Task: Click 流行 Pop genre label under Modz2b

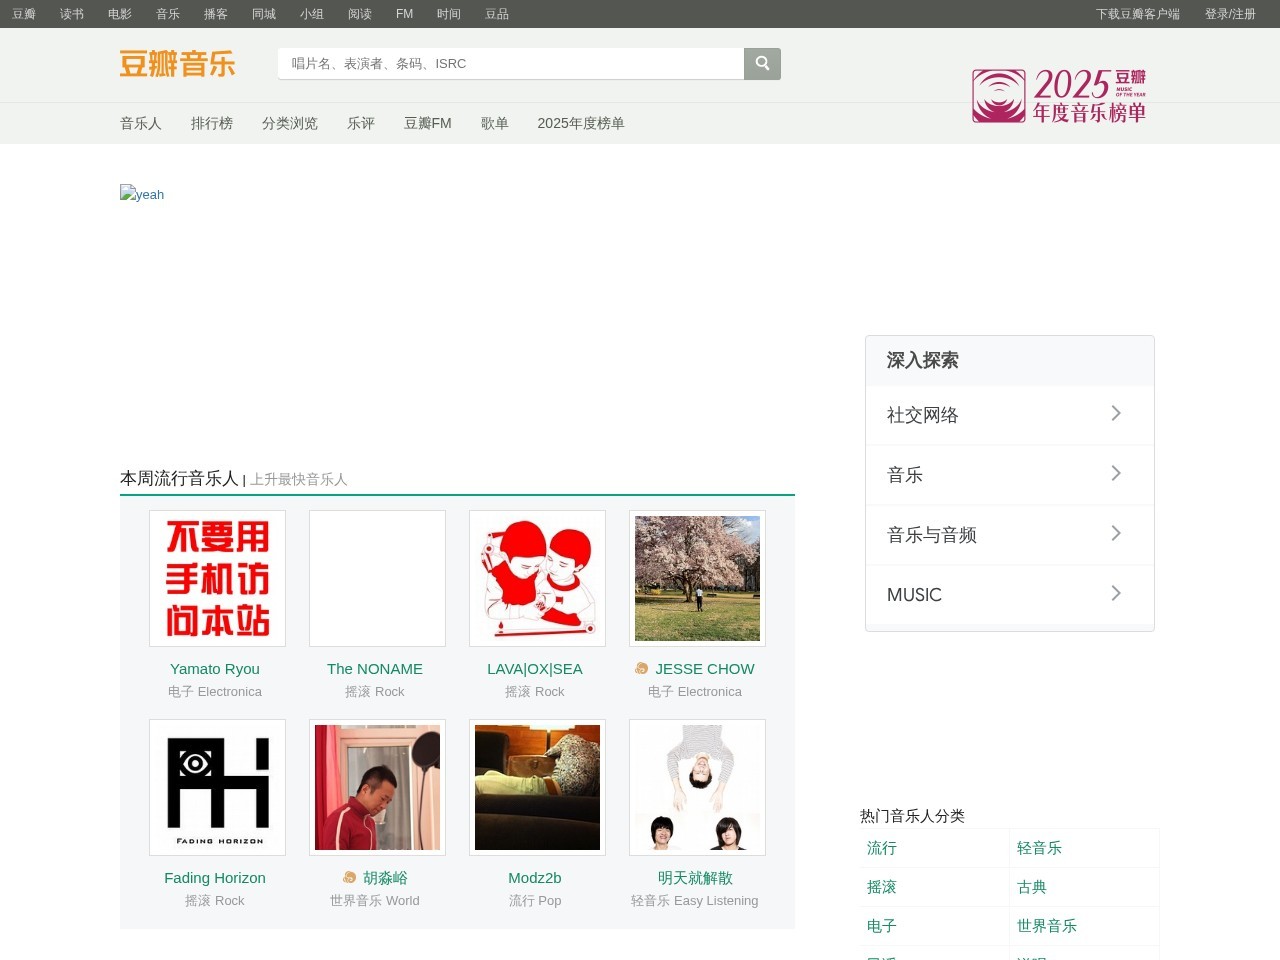Action: [x=535, y=900]
